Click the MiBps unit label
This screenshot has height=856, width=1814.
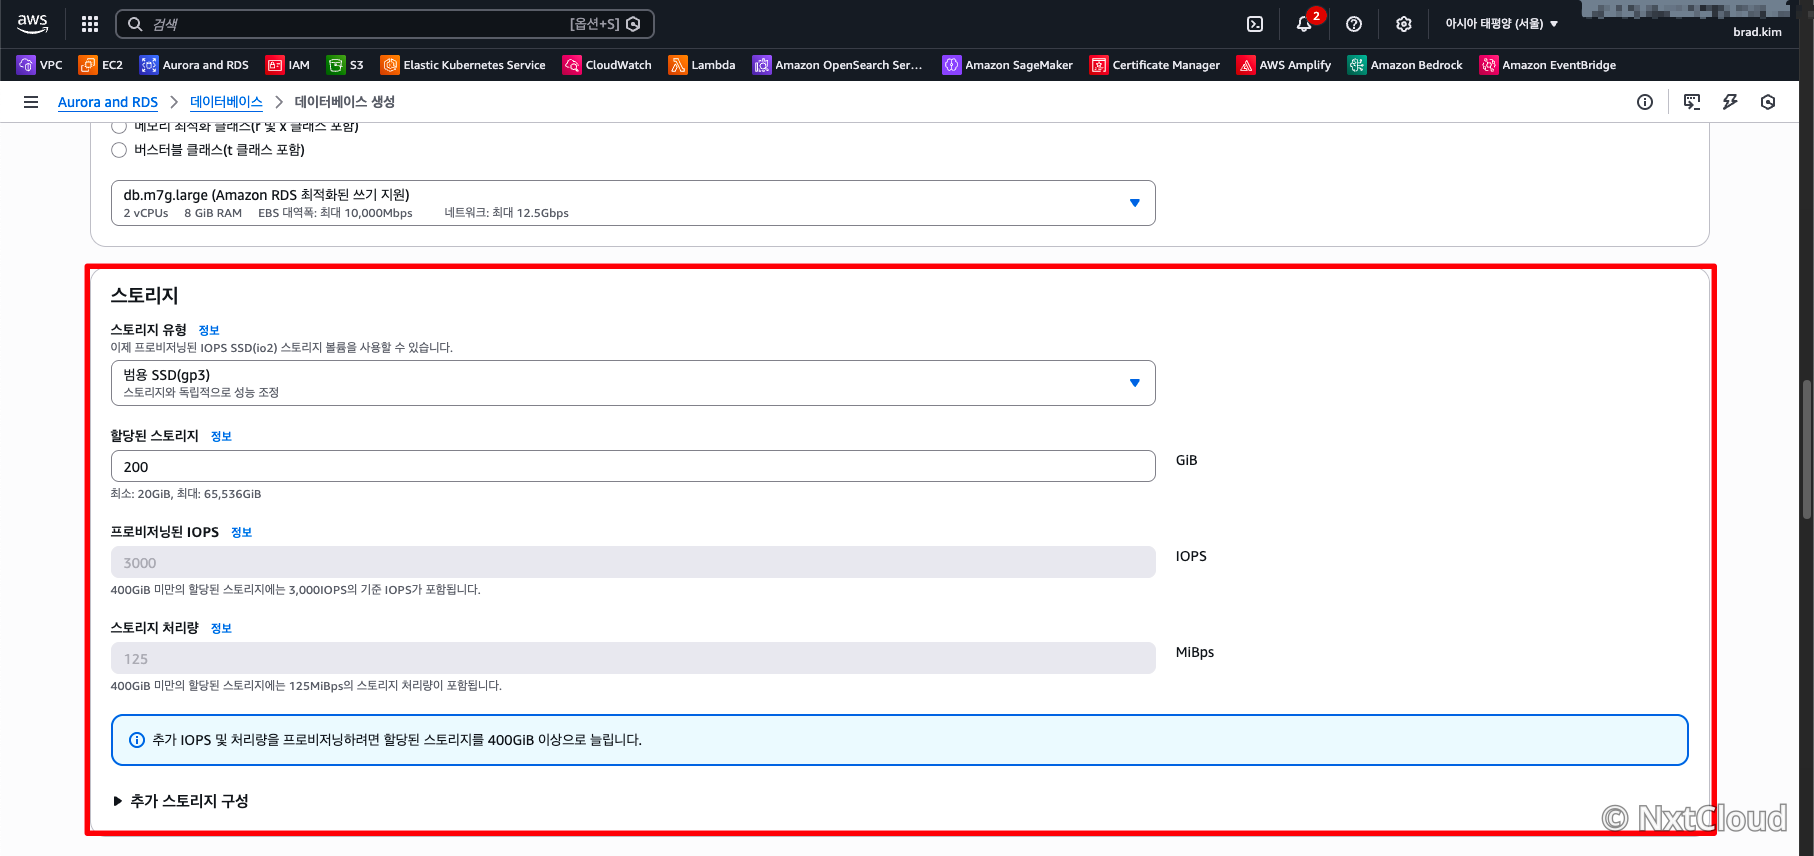pos(1195,652)
